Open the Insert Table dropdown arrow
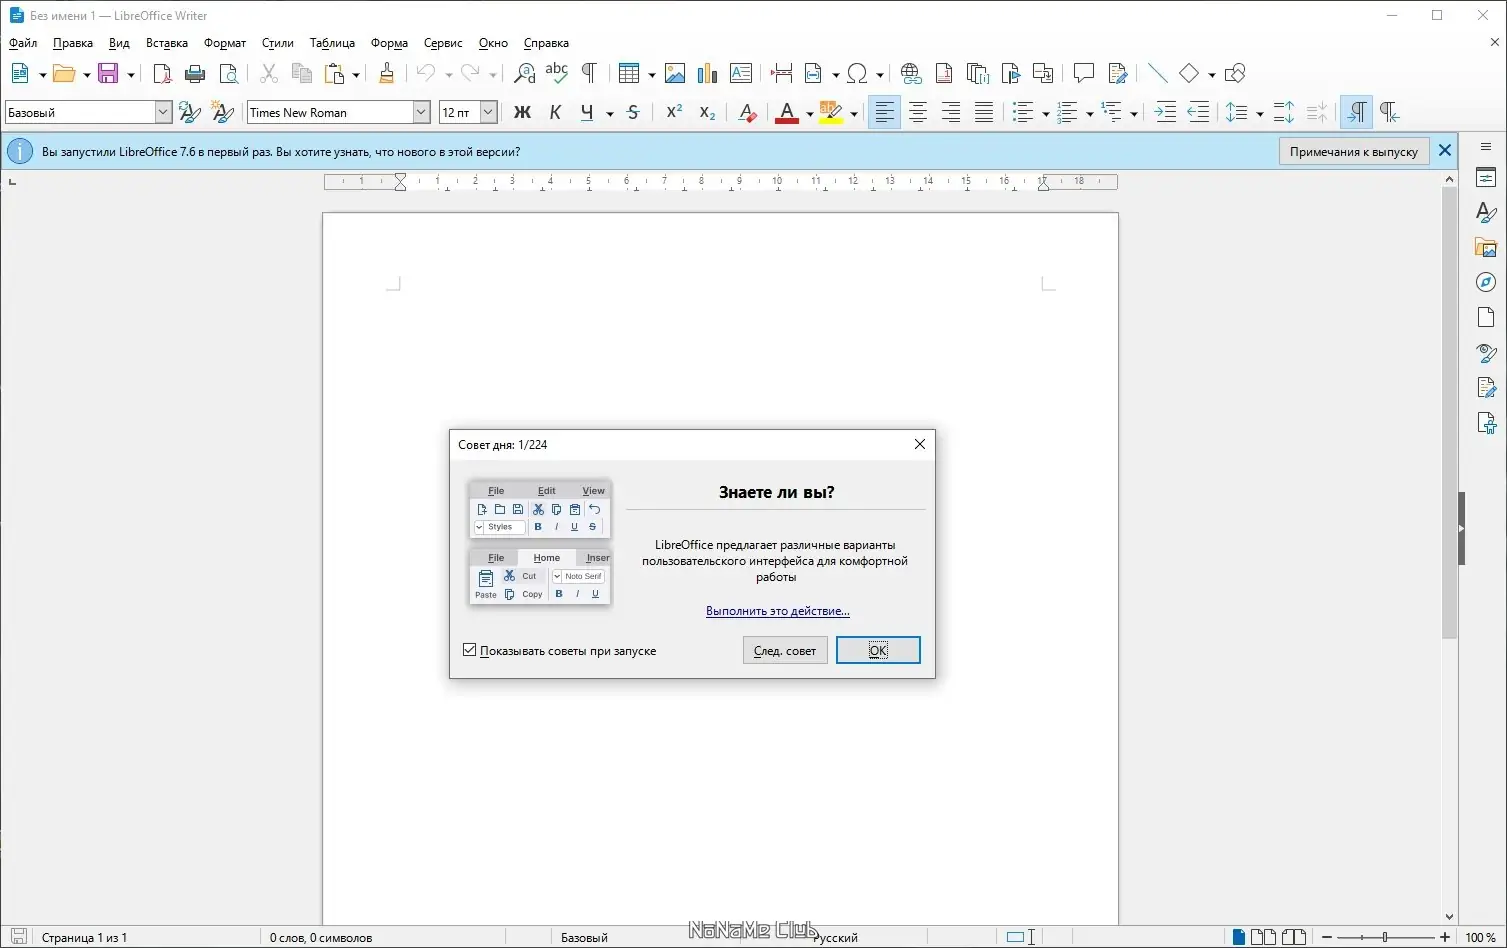 [x=651, y=74]
